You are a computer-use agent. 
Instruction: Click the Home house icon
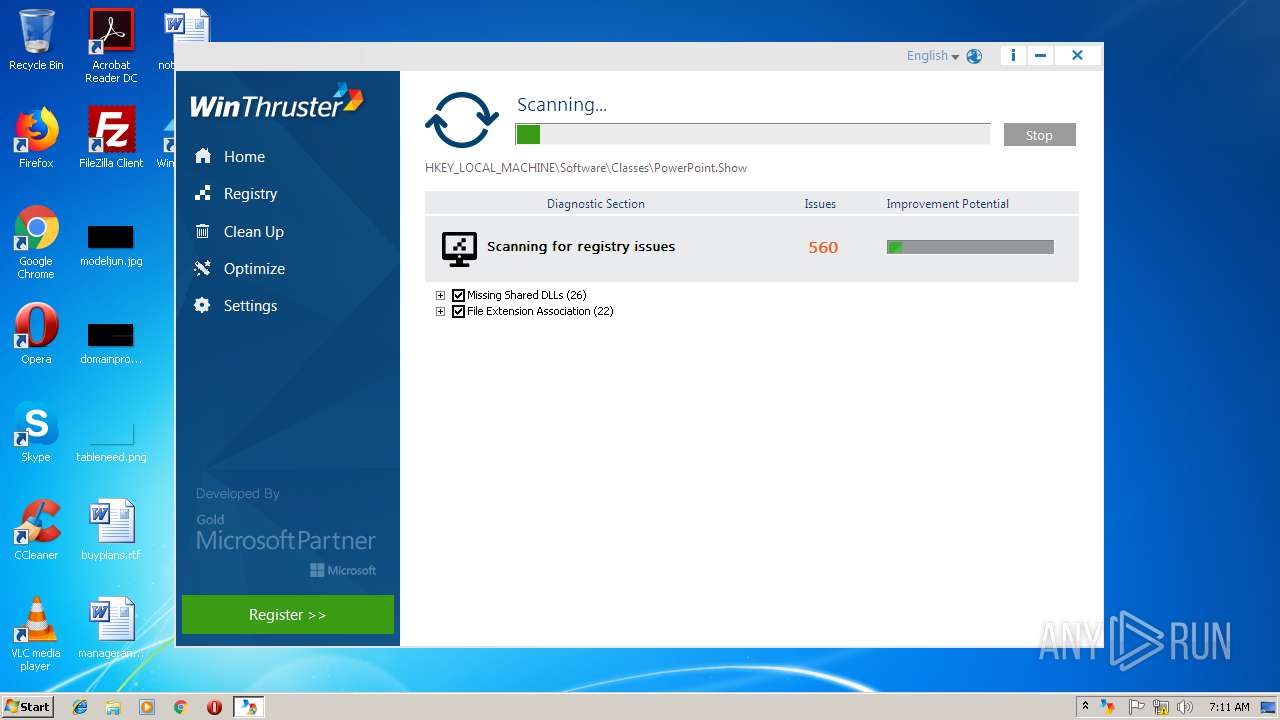[x=203, y=156]
